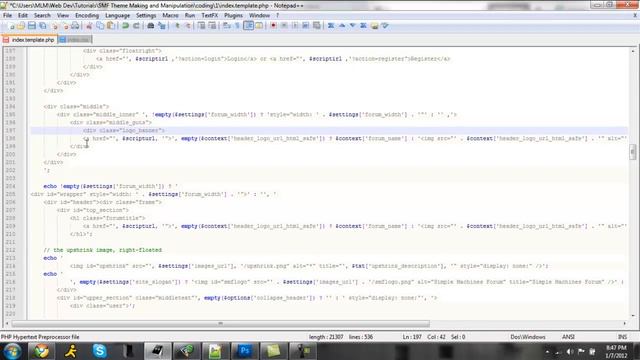Toggle the highlighted indent guide button

248,26
